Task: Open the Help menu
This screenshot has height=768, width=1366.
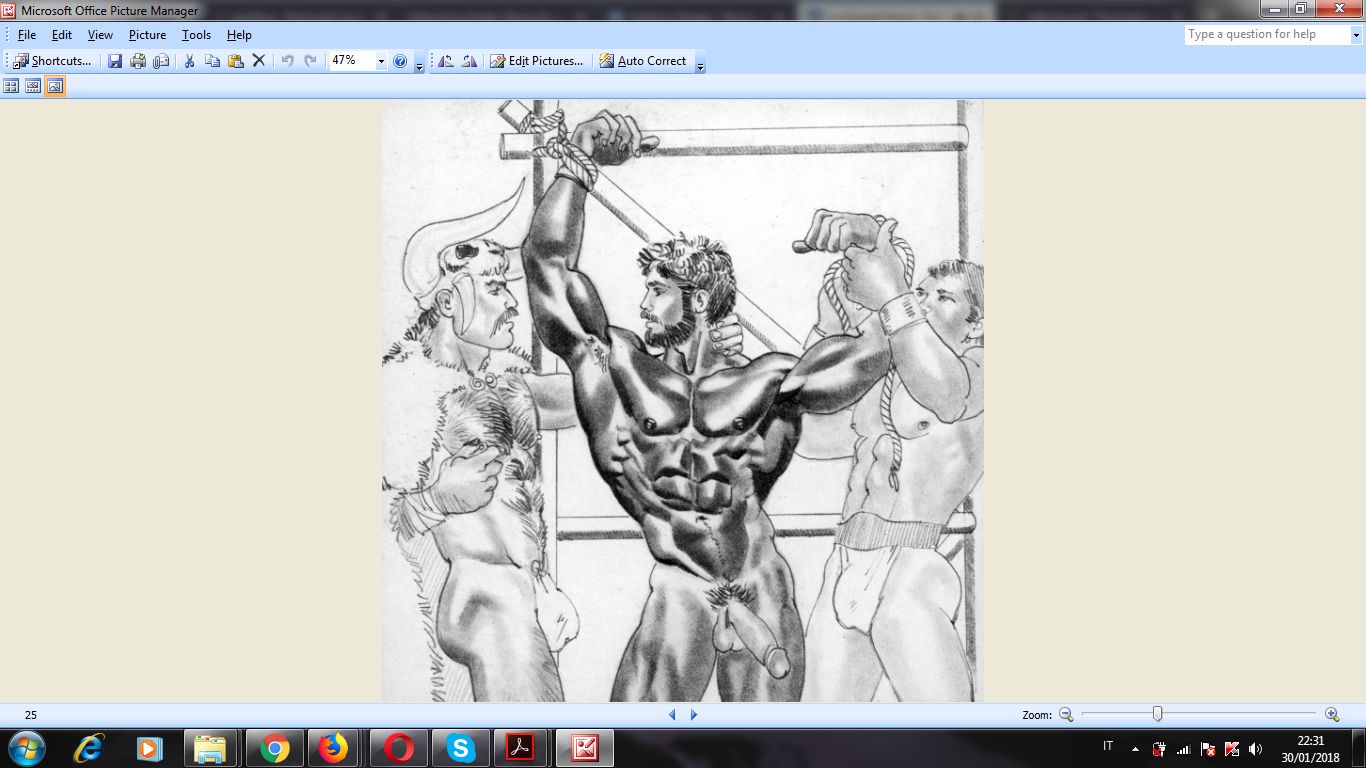Action: point(239,35)
